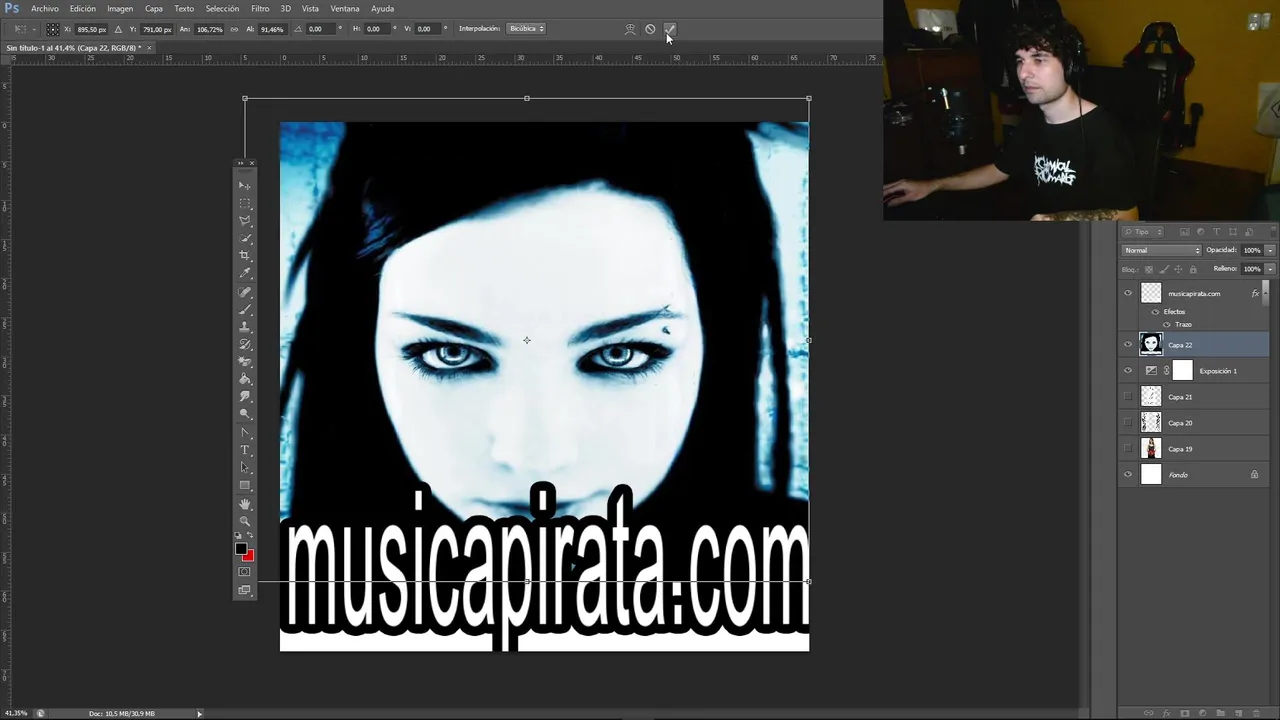The image size is (1280, 720).
Task: Open the Opacidad slider dropdown arrow
Action: coord(1270,250)
